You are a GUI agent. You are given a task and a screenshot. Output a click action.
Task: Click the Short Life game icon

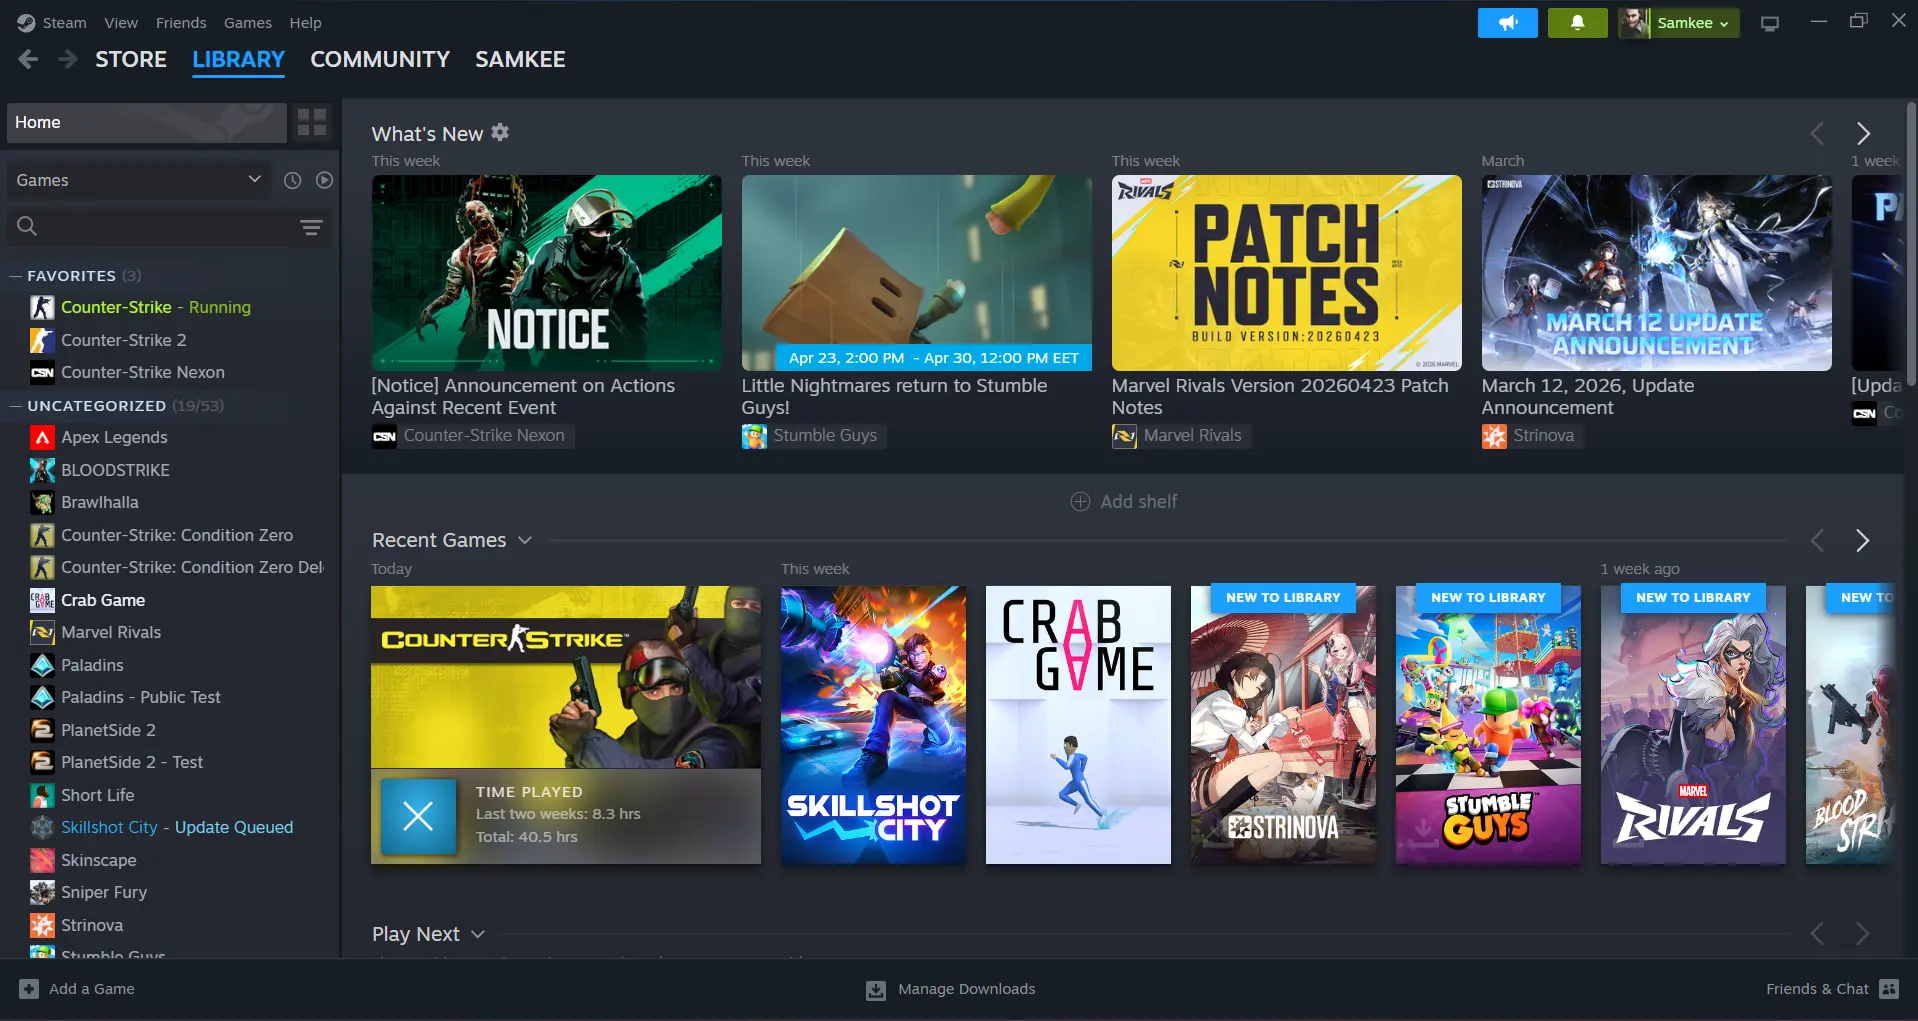pyautogui.click(x=42, y=795)
